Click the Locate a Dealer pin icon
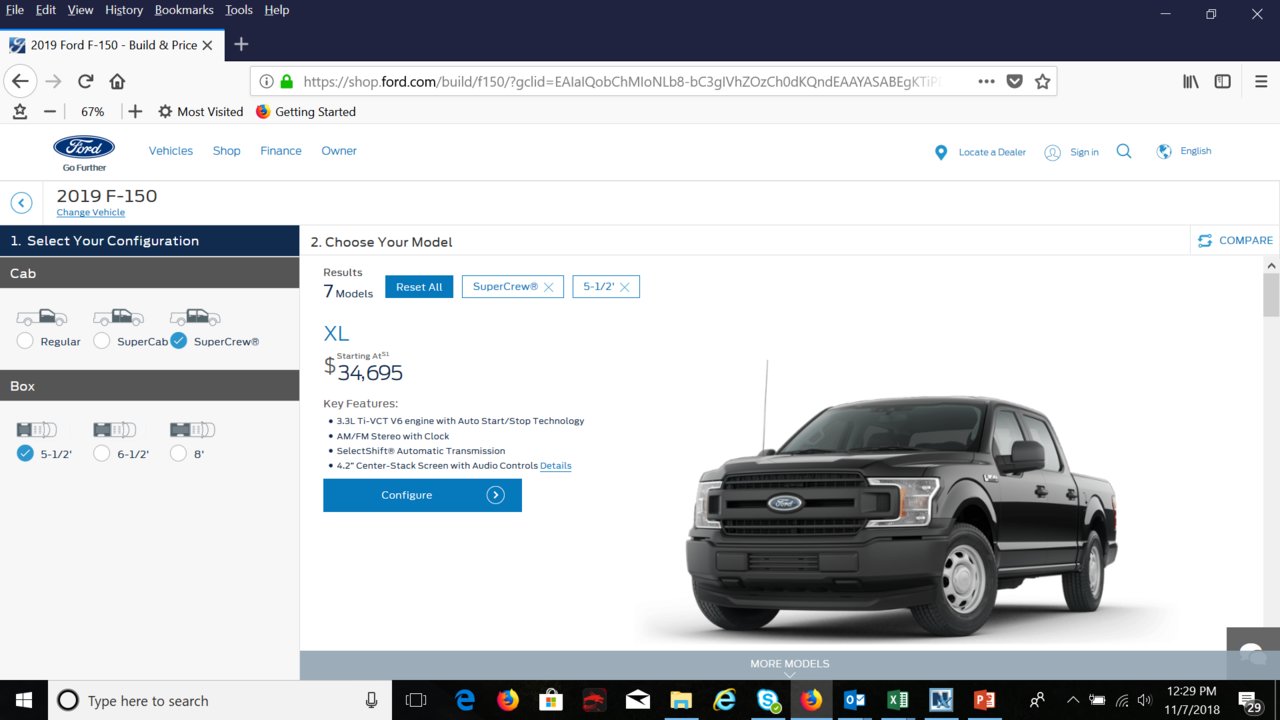The height and width of the screenshot is (720, 1280). click(x=940, y=152)
